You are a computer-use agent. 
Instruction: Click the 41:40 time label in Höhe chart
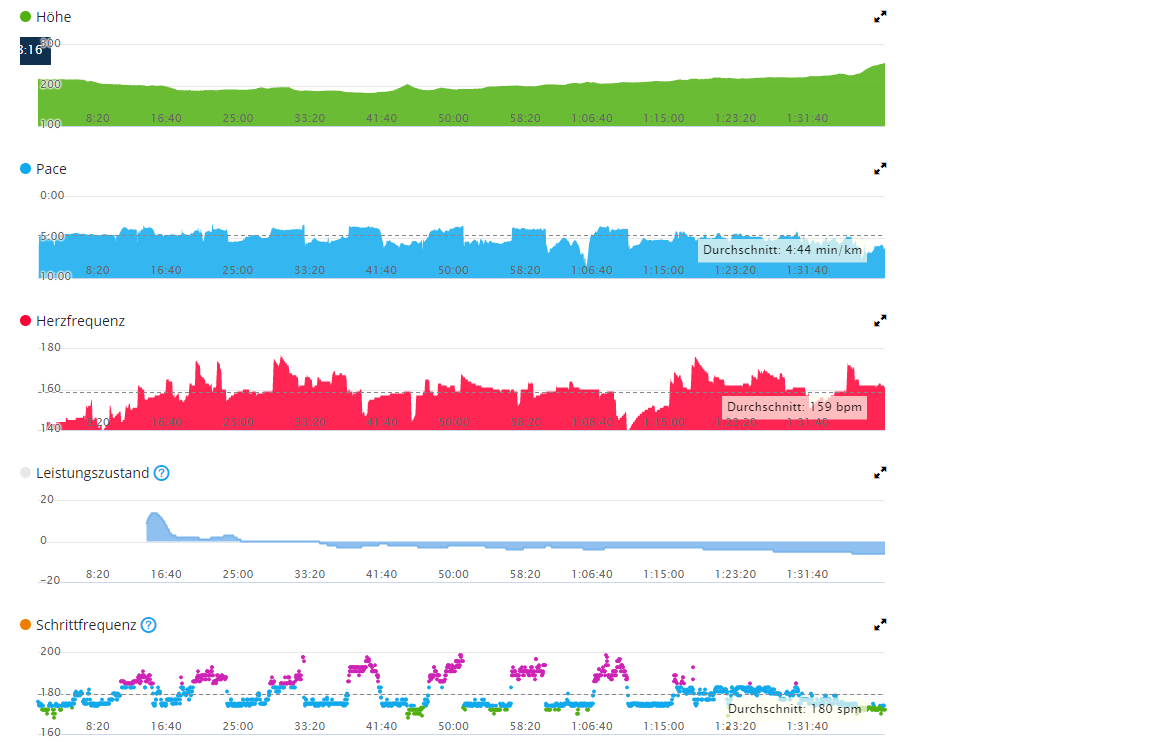(381, 118)
